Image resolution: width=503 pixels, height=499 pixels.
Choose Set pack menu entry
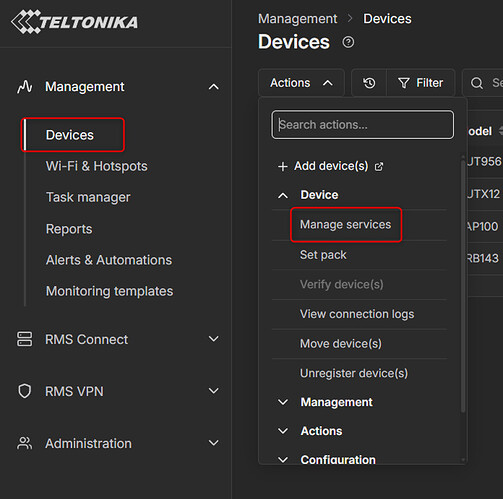(x=323, y=255)
